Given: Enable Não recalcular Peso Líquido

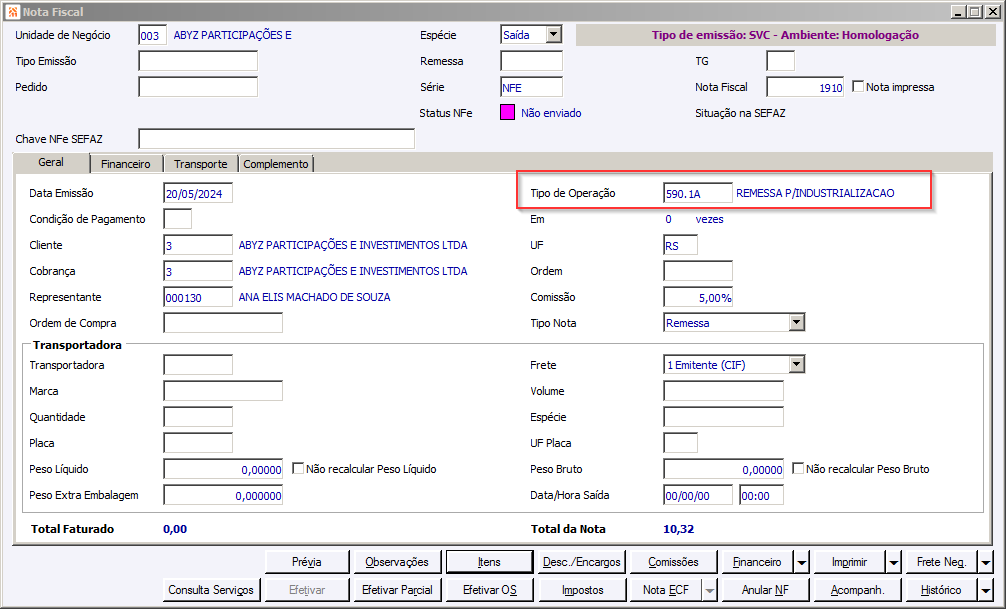Looking at the screenshot, I should (298, 468).
